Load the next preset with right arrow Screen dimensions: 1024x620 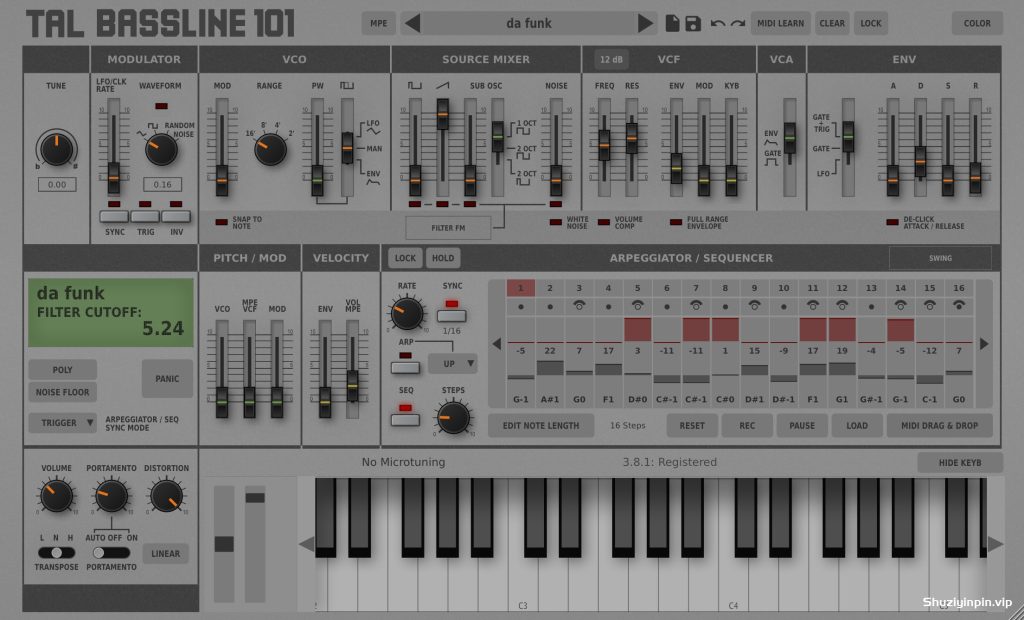pyautogui.click(x=645, y=24)
